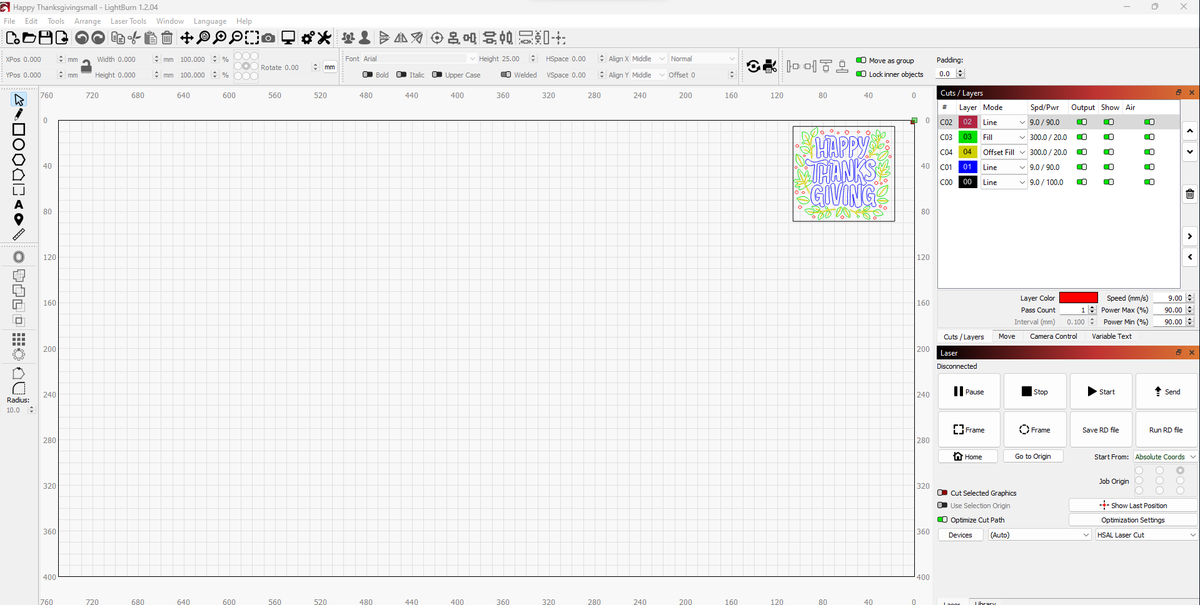Viewport: 1200px width, 605px height.
Task: Click Save RD file button
Action: point(1102,429)
